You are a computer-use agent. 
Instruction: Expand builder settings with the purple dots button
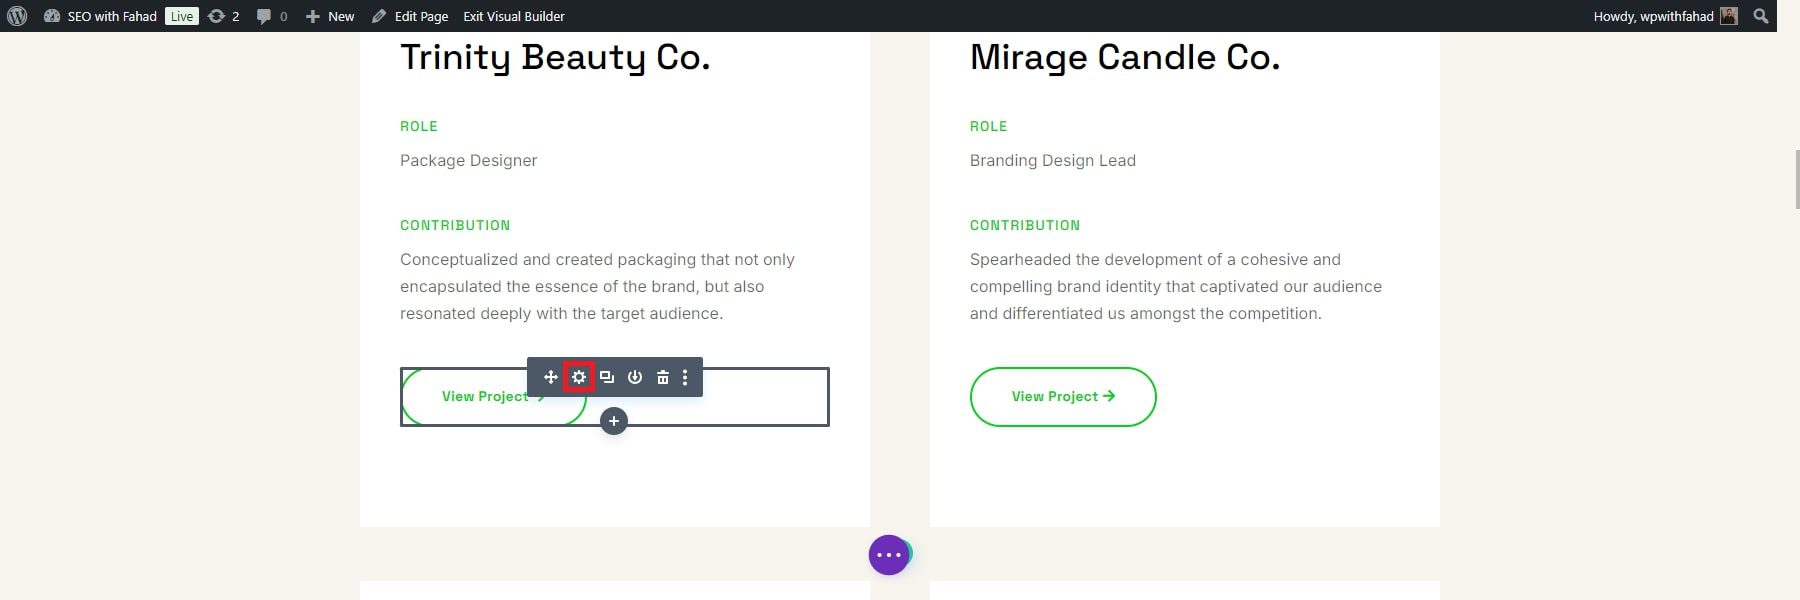[888, 555]
